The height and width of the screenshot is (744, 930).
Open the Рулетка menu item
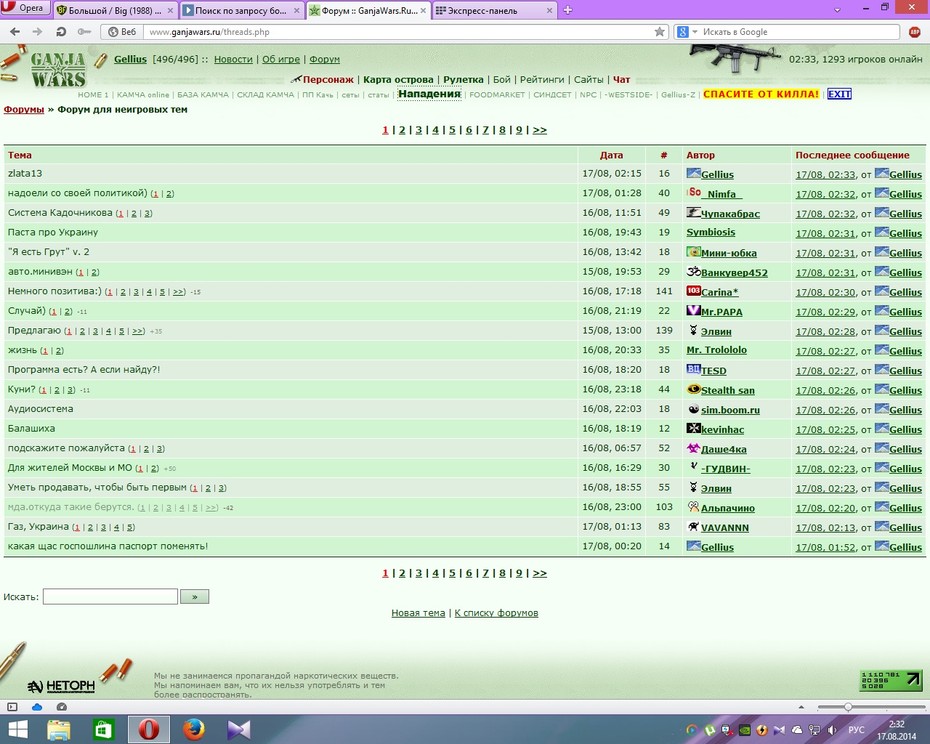463,80
